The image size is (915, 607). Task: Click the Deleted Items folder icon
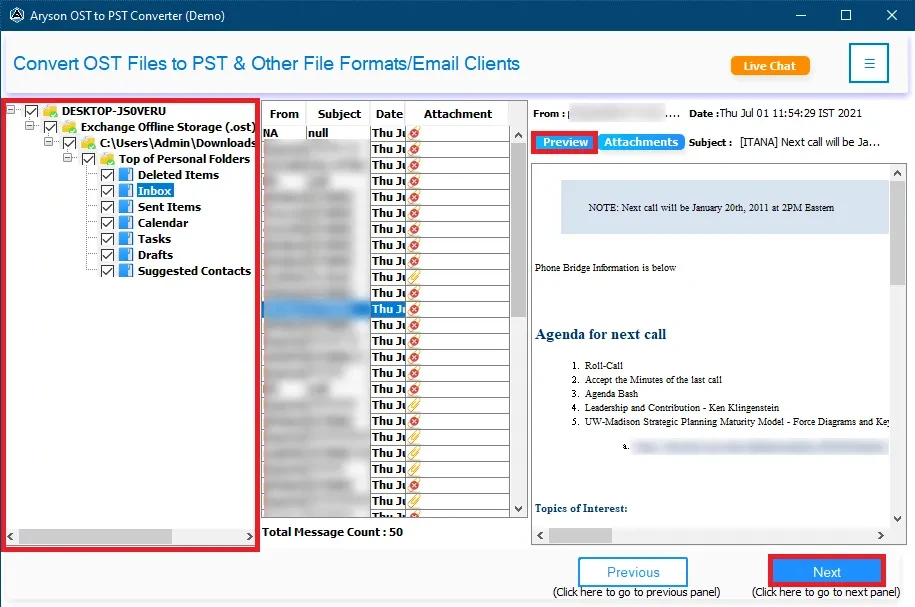tap(126, 175)
